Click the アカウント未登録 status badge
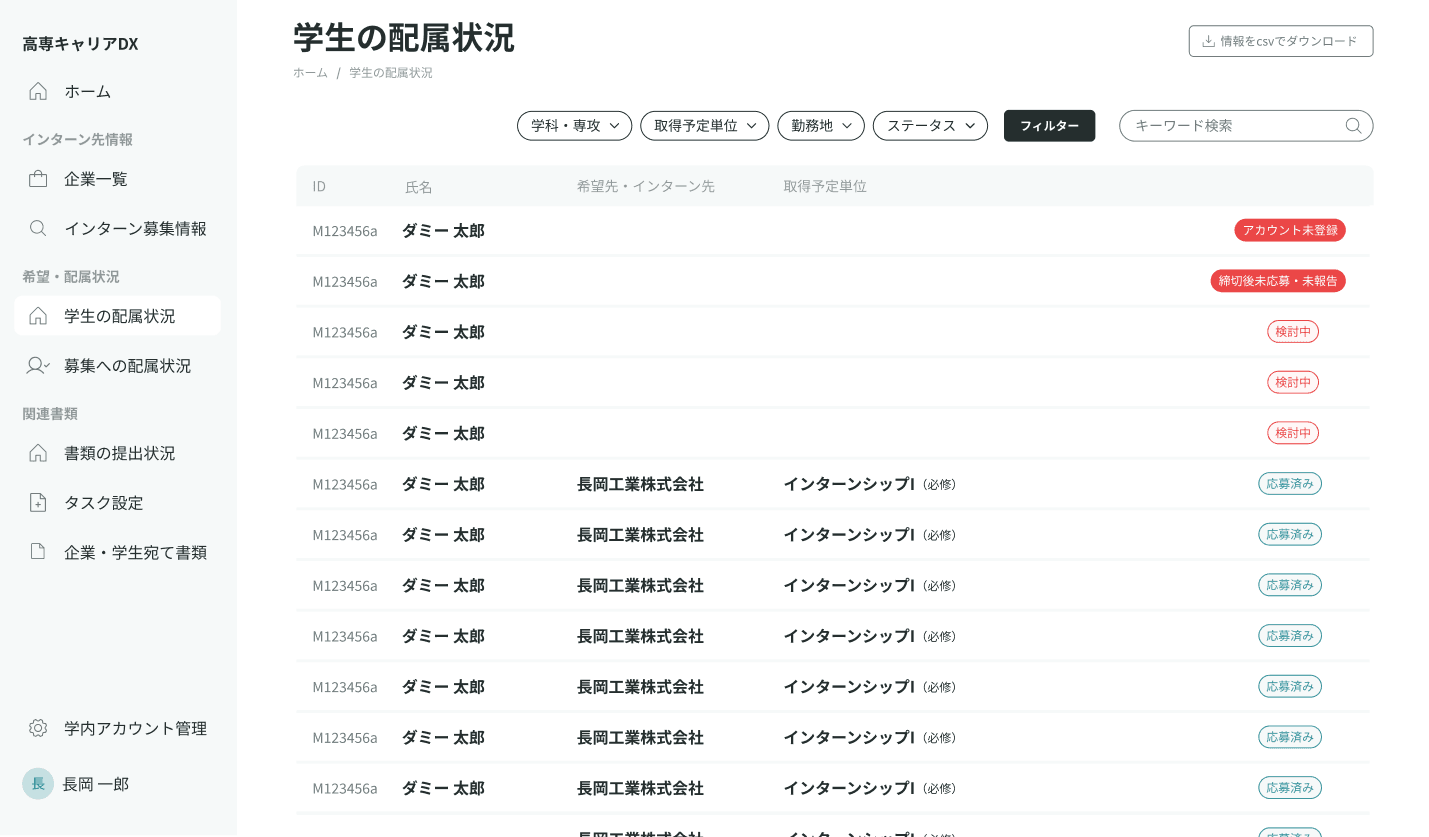This screenshot has height=837, width=1429. (x=1289, y=229)
